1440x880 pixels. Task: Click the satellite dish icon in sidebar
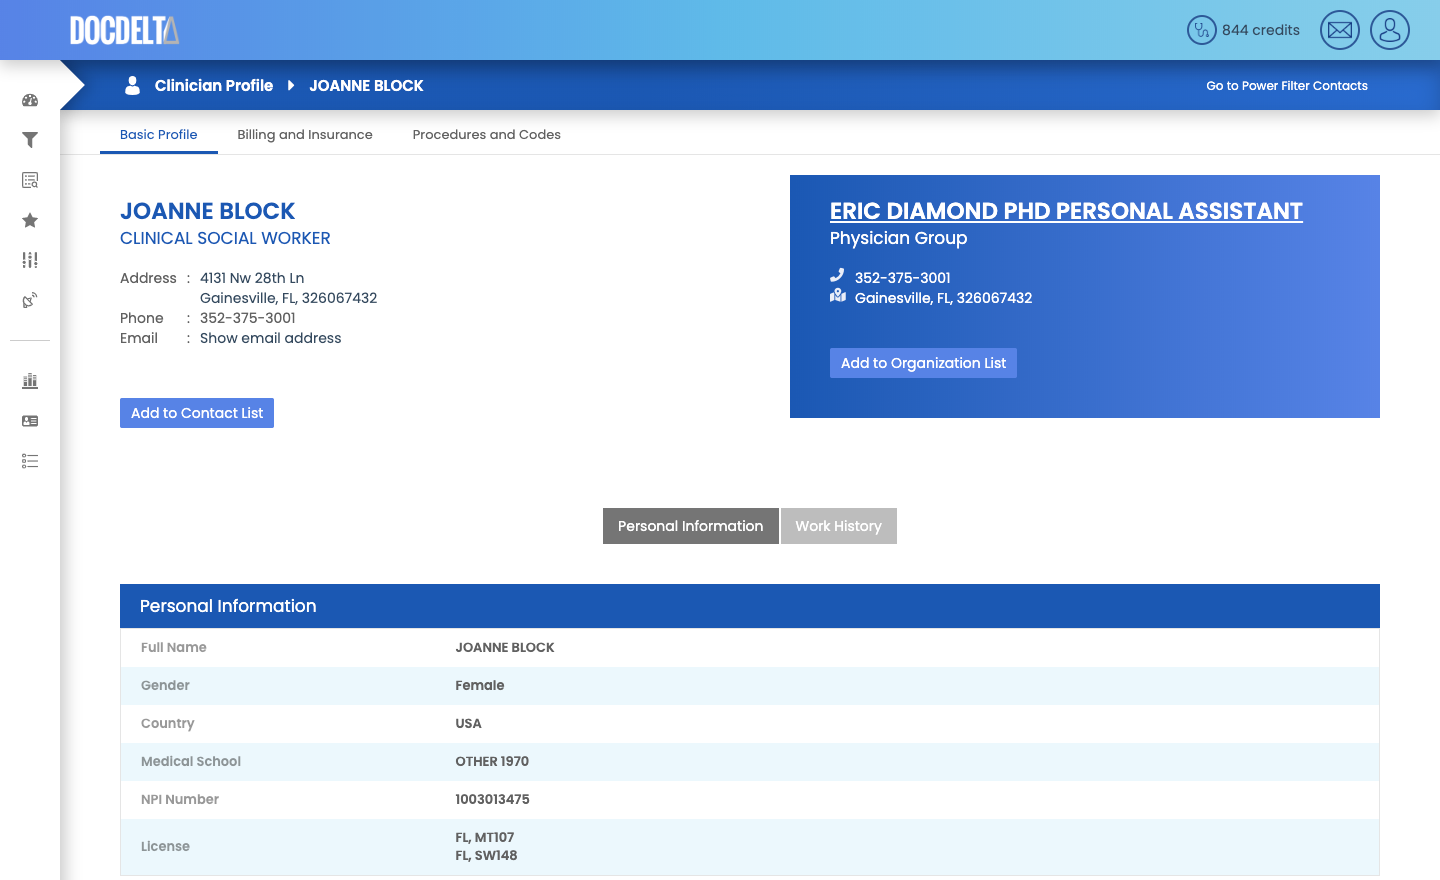tap(30, 300)
